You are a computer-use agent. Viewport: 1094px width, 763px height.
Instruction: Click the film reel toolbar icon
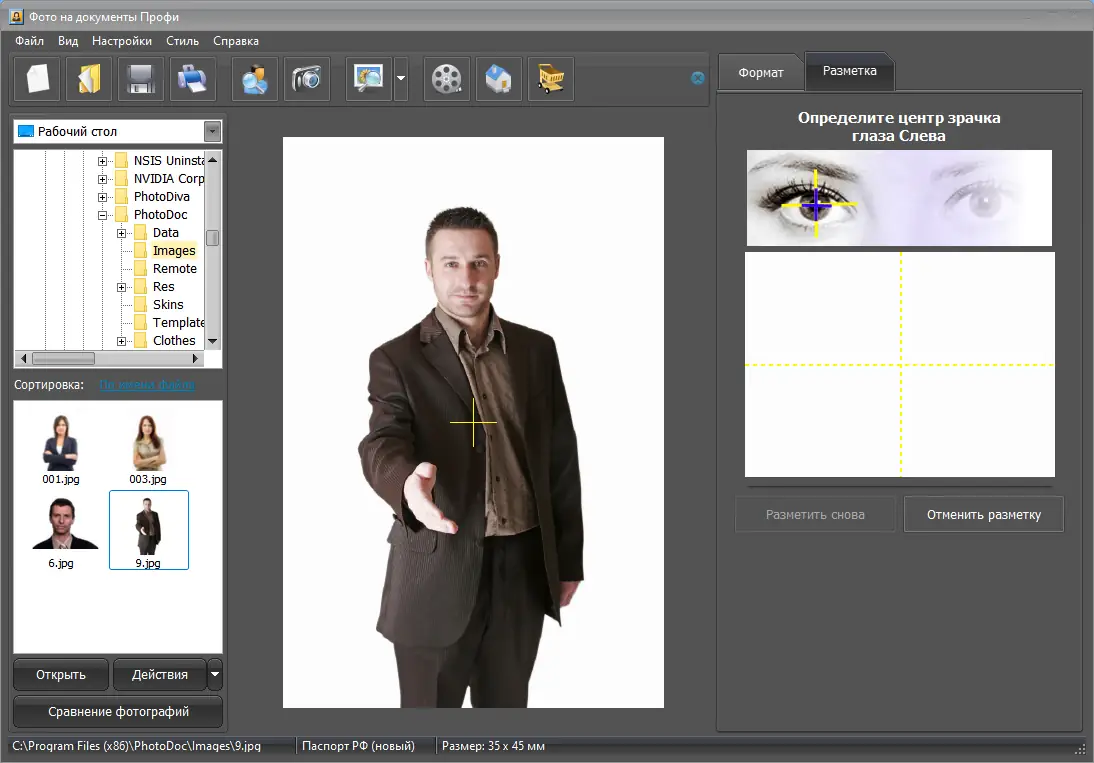[447, 79]
